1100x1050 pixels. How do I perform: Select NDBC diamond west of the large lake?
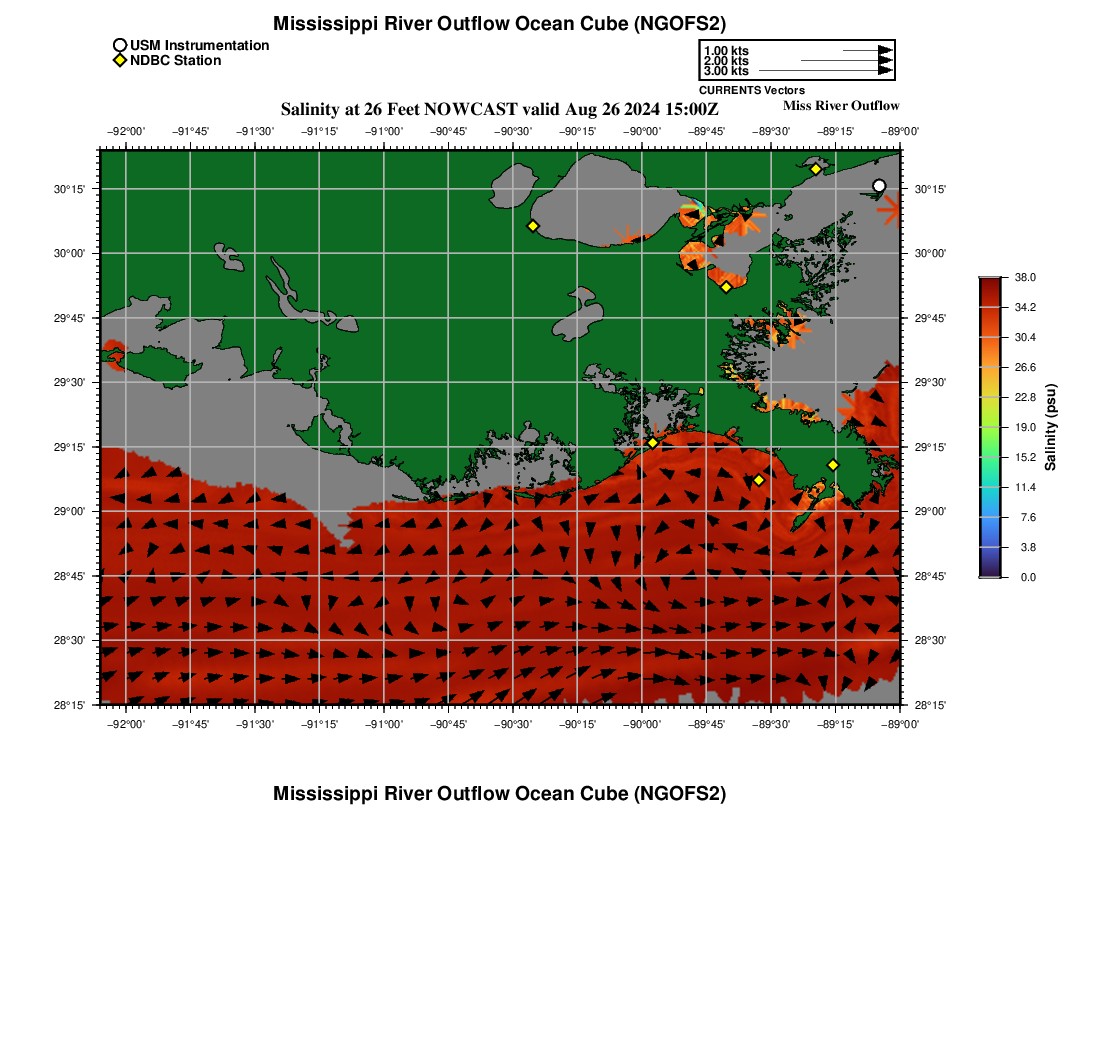click(x=533, y=226)
